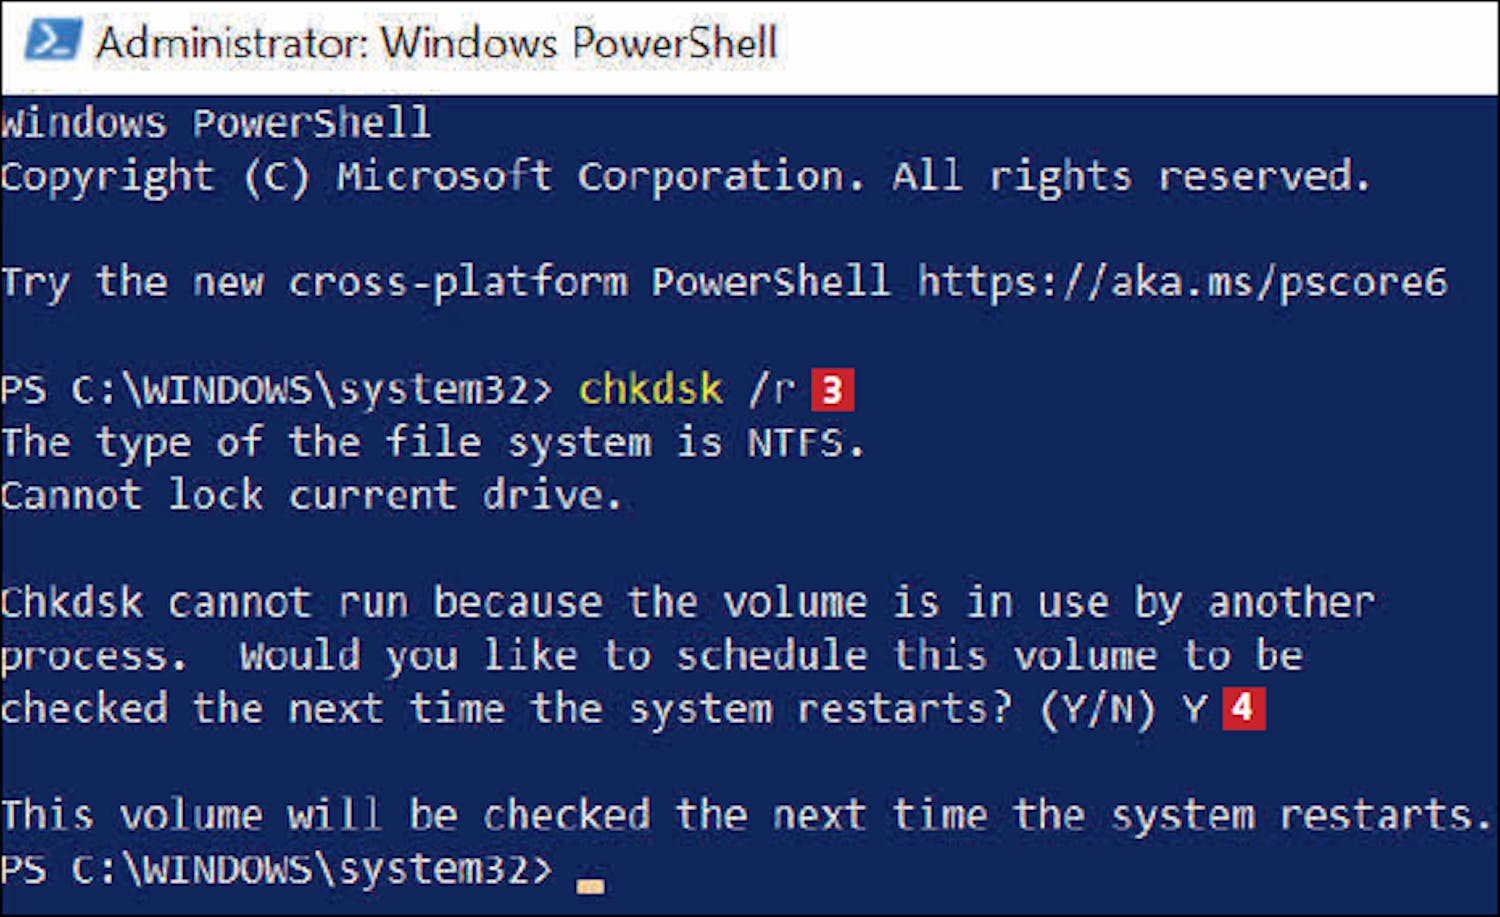Image resolution: width=1500 pixels, height=917 pixels.
Task: Click the Administrator: Windows PowerShell title
Action: 436,42
